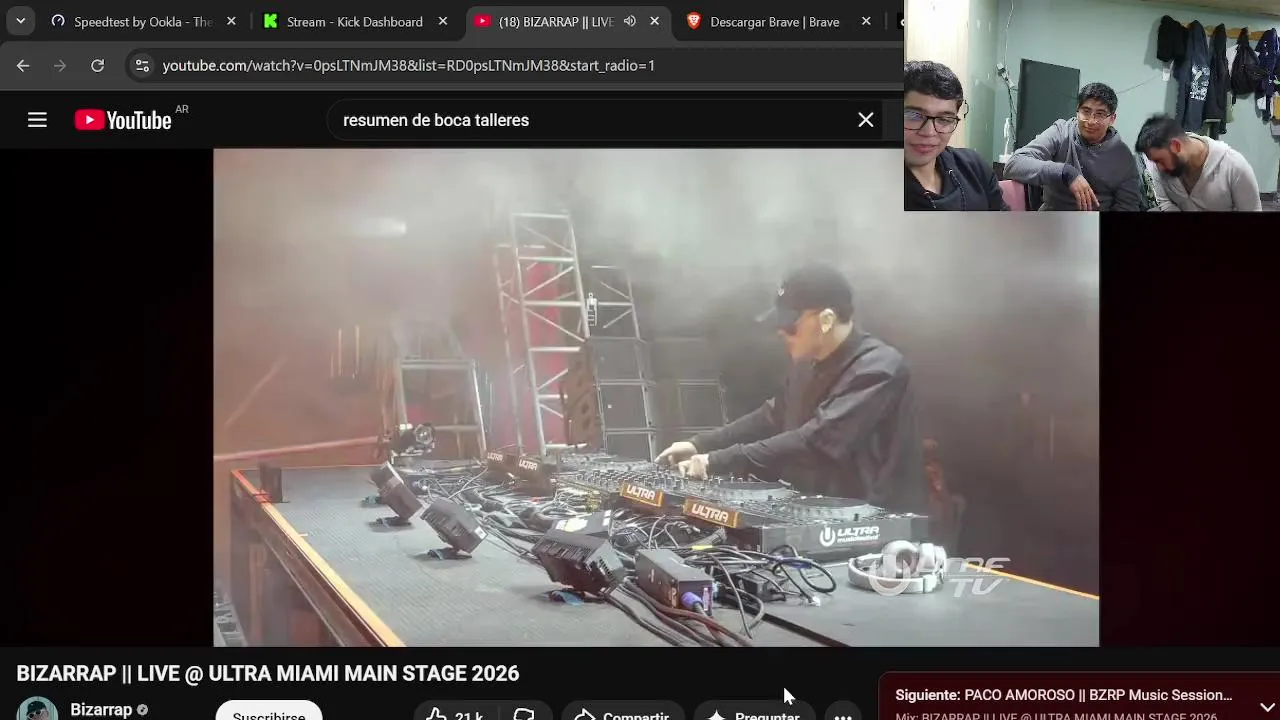This screenshot has width=1280, height=720.
Task: Go to YouTube home via logo
Action: pos(124,120)
